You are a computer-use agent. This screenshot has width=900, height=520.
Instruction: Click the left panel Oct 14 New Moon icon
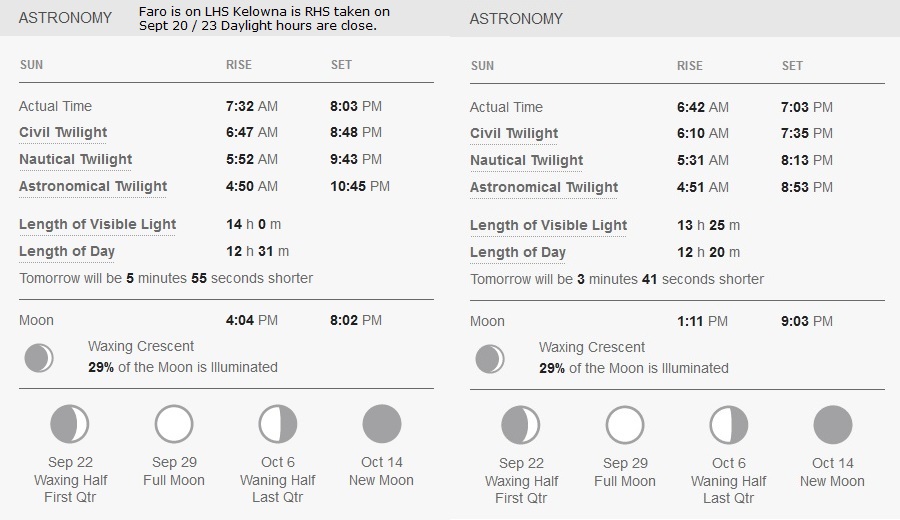382,424
